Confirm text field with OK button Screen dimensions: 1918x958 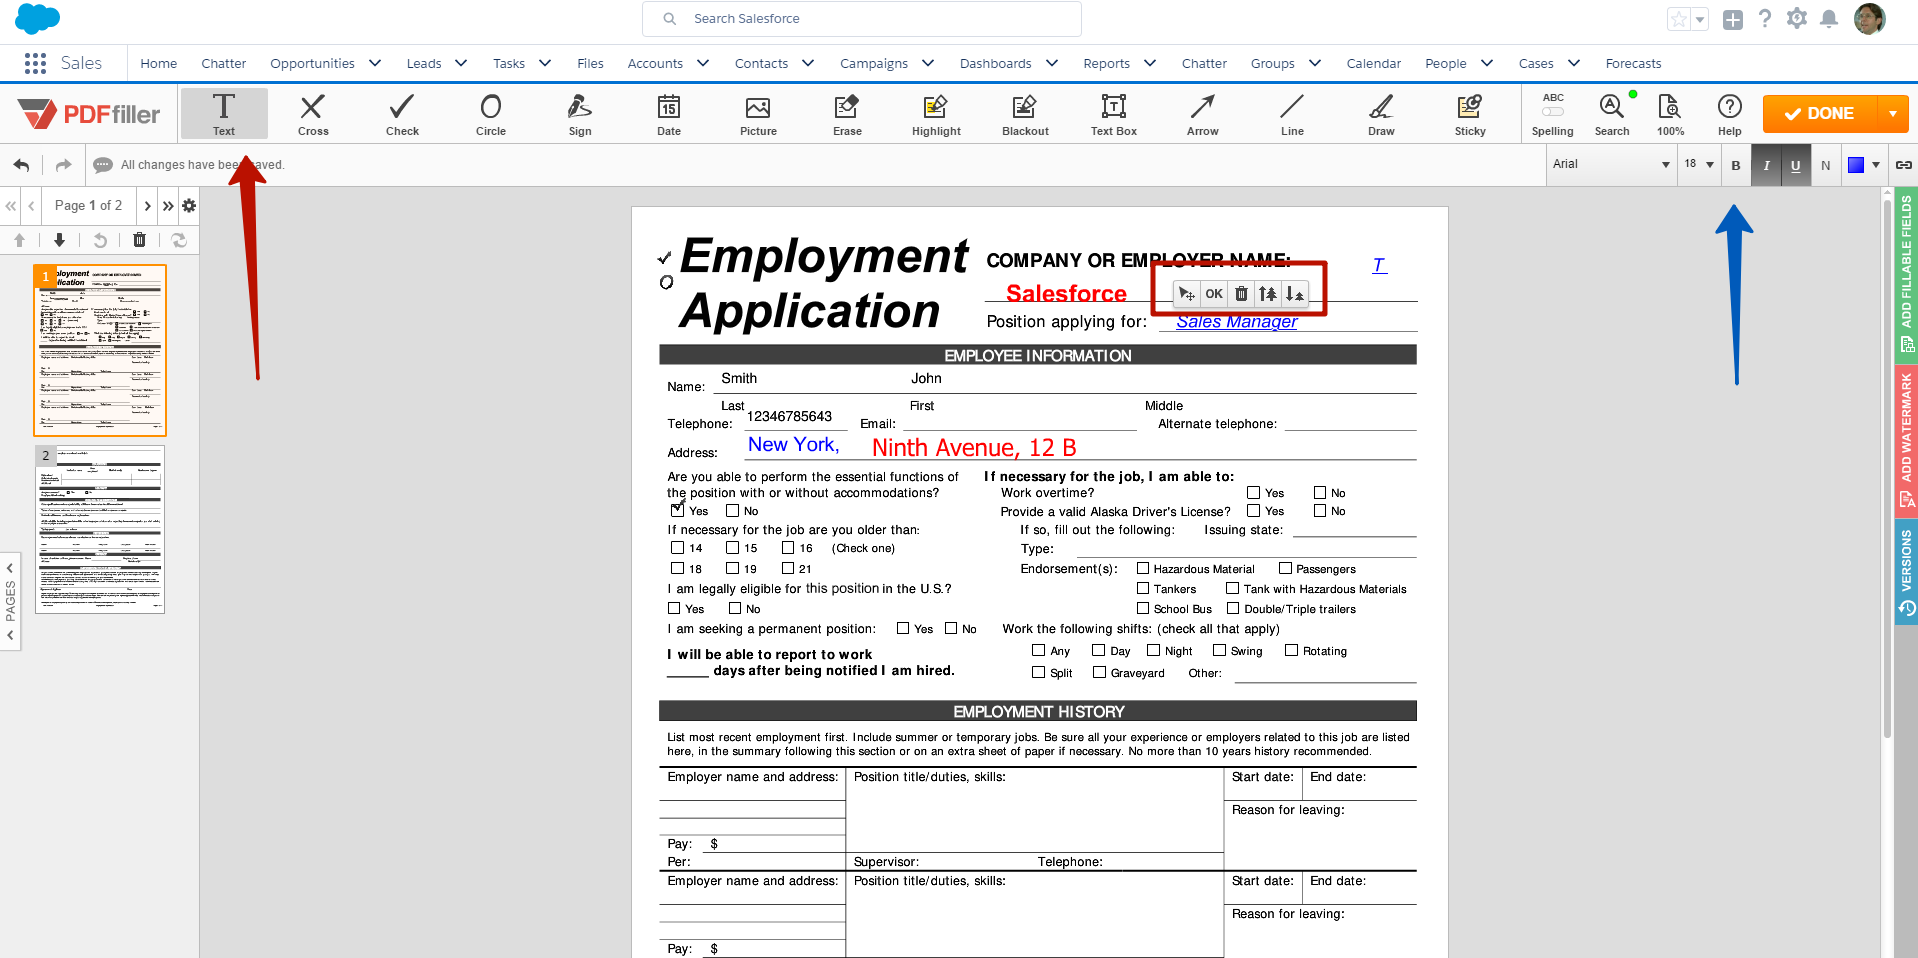pyautogui.click(x=1214, y=294)
